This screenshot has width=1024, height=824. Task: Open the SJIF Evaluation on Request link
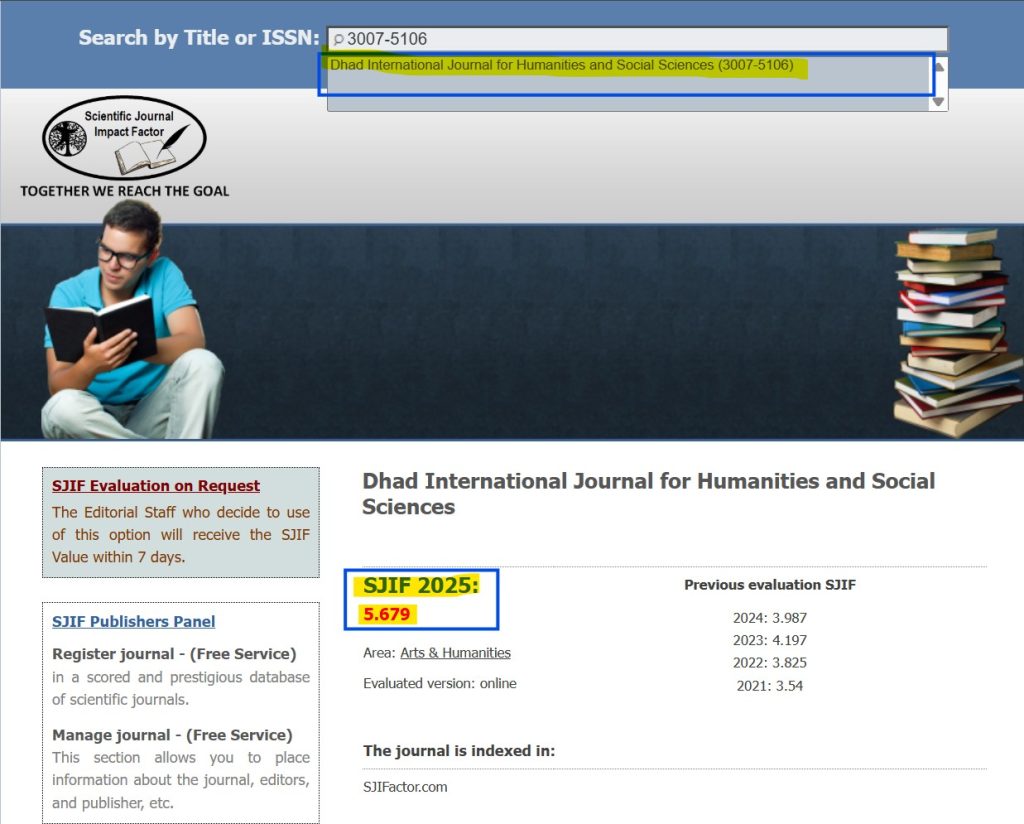click(x=156, y=486)
